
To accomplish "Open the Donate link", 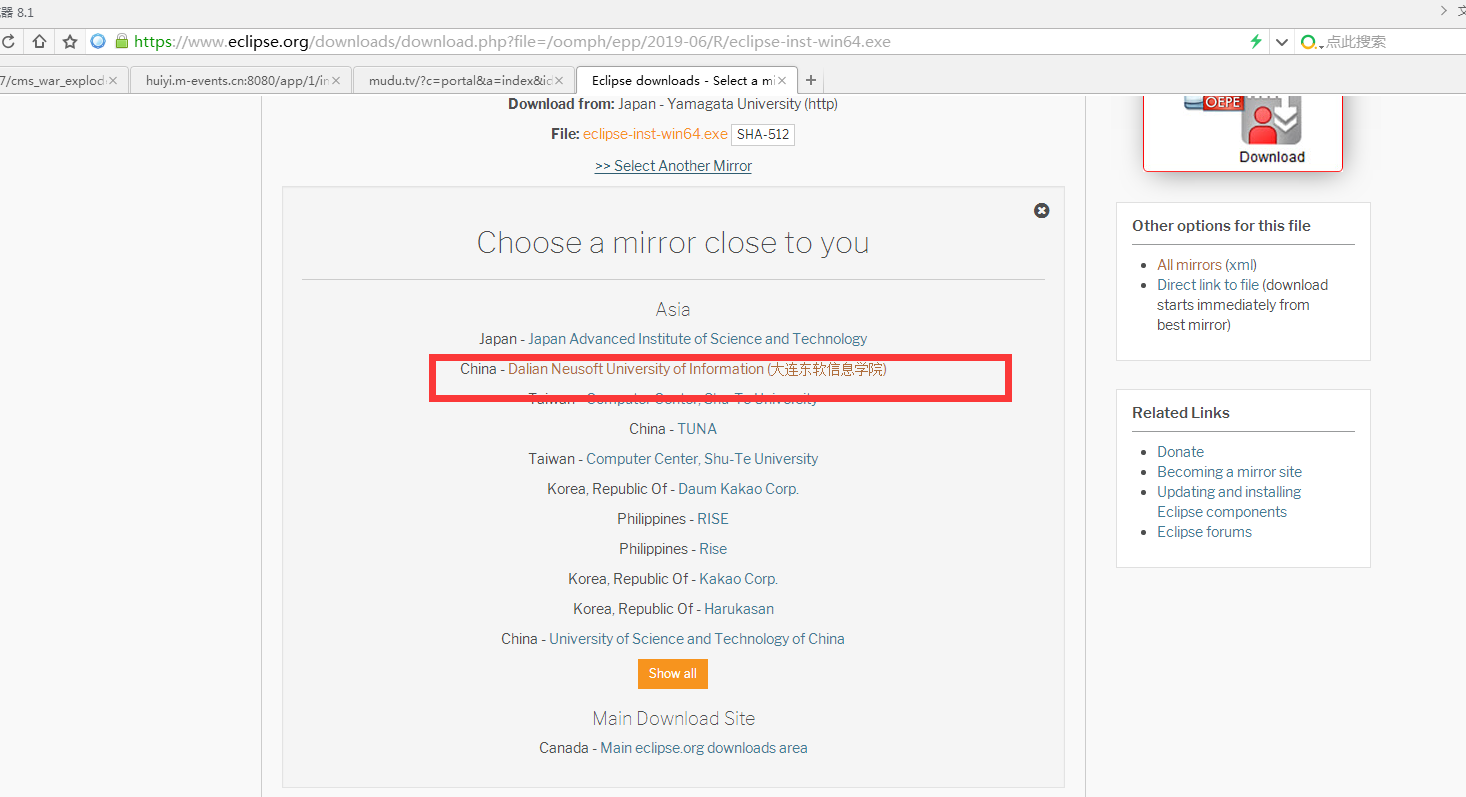I will click(1180, 452).
